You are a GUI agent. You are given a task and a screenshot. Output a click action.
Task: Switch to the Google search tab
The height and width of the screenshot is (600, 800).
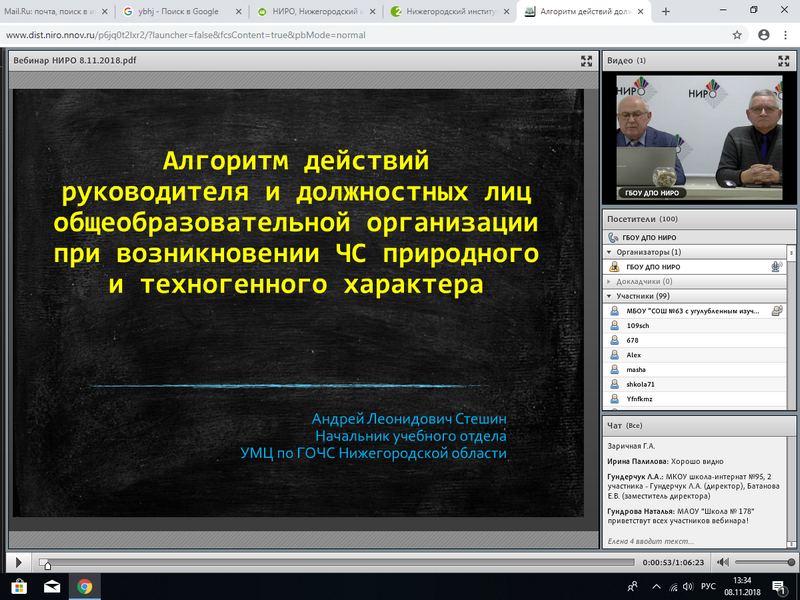[170, 12]
